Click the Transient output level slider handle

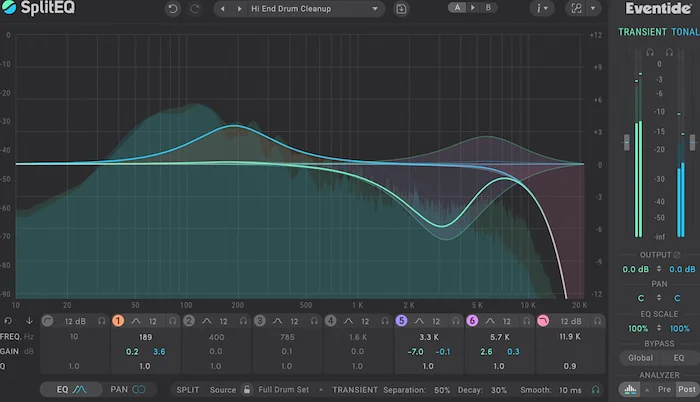point(626,142)
